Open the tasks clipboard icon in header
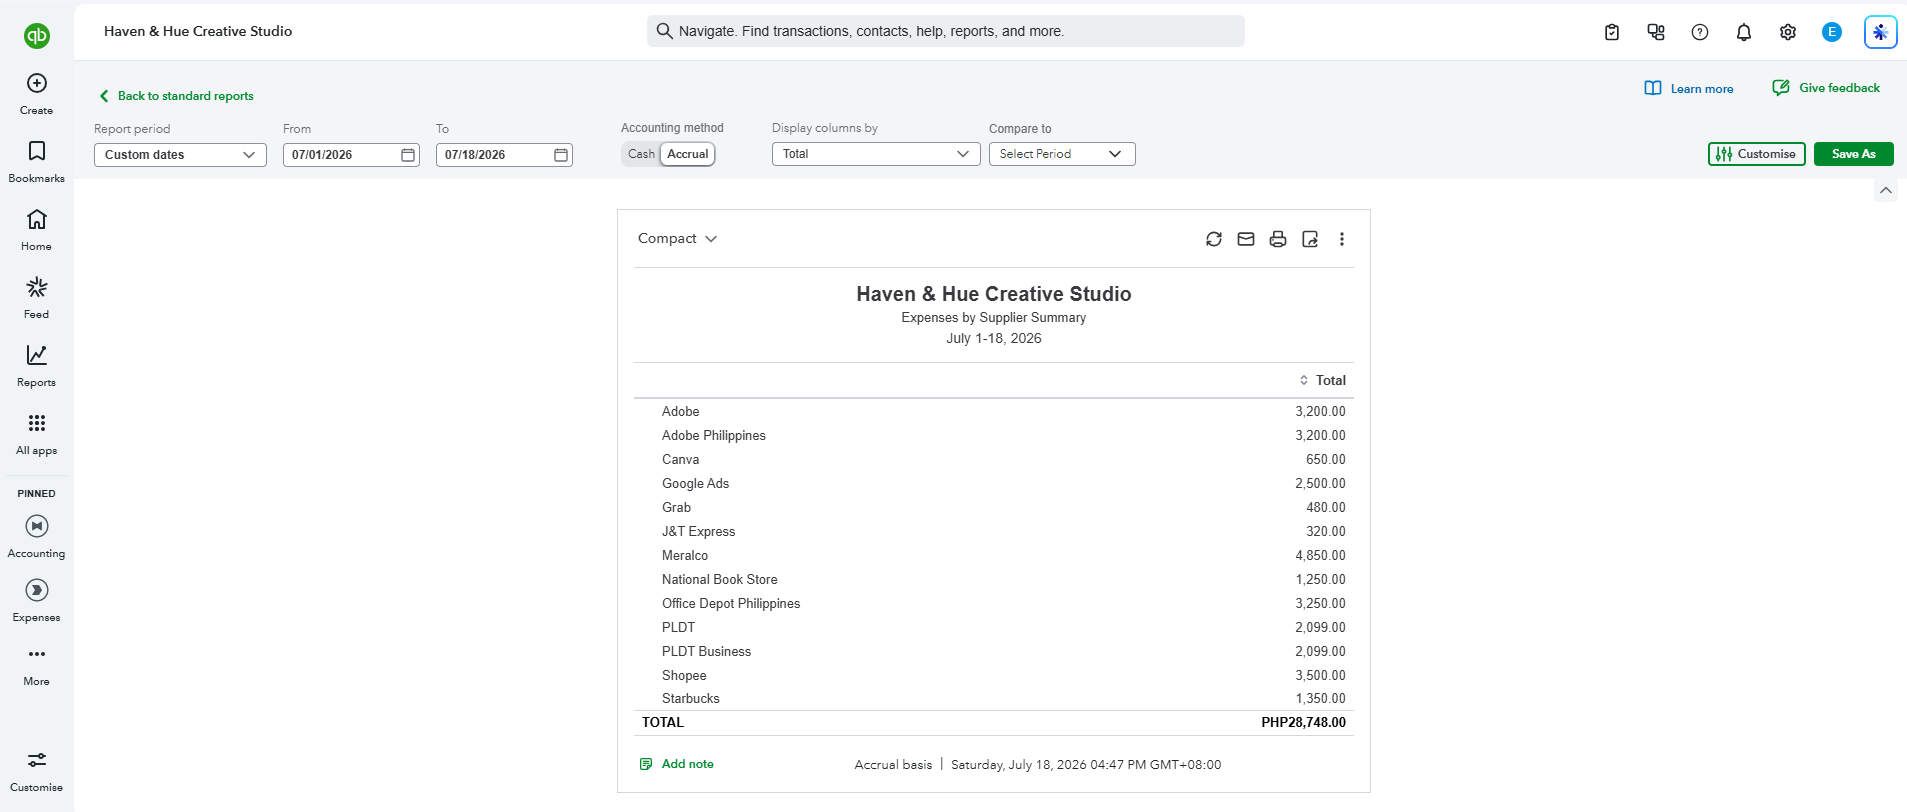 (x=1612, y=32)
